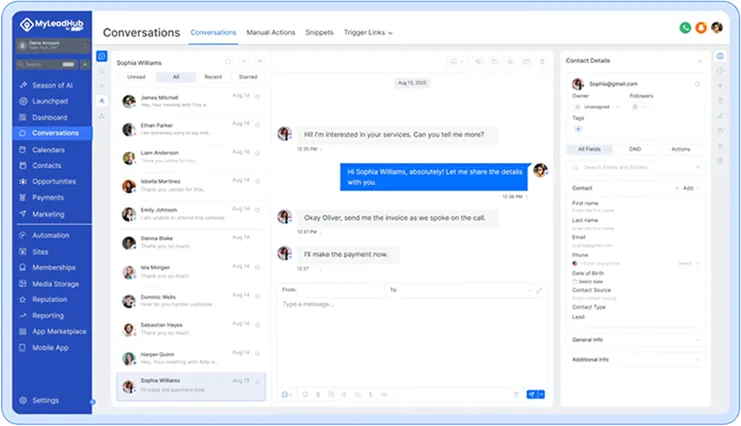Click the App Marketplace grid icon
The image size is (741, 426).
pyautogui.click(x=23, y=331)
